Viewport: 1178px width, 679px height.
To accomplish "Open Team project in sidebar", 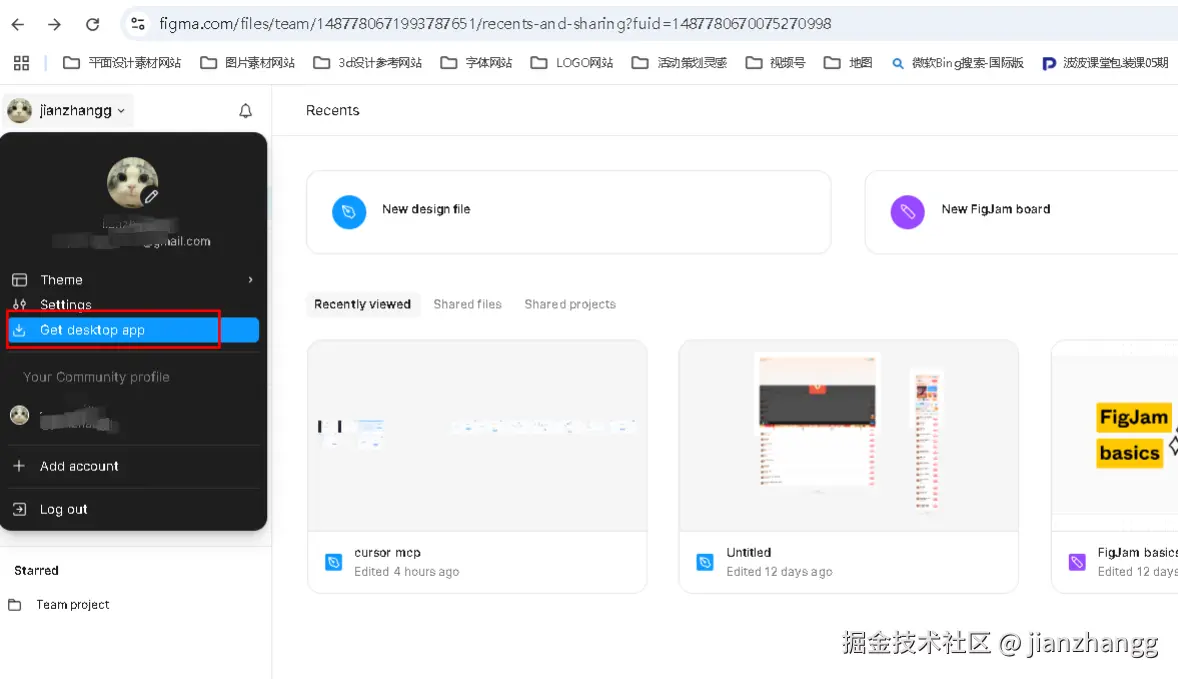I will [72, 605].
